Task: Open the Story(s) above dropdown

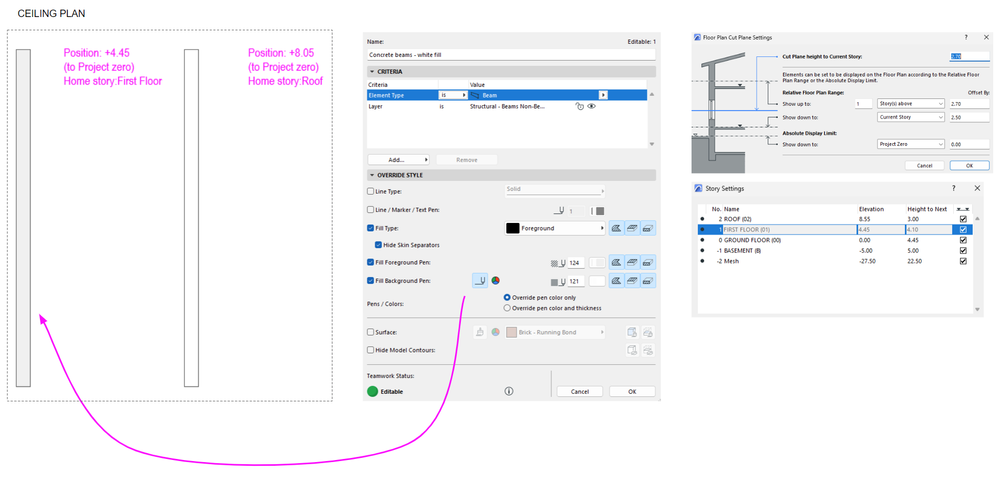Action: (910, 104)
